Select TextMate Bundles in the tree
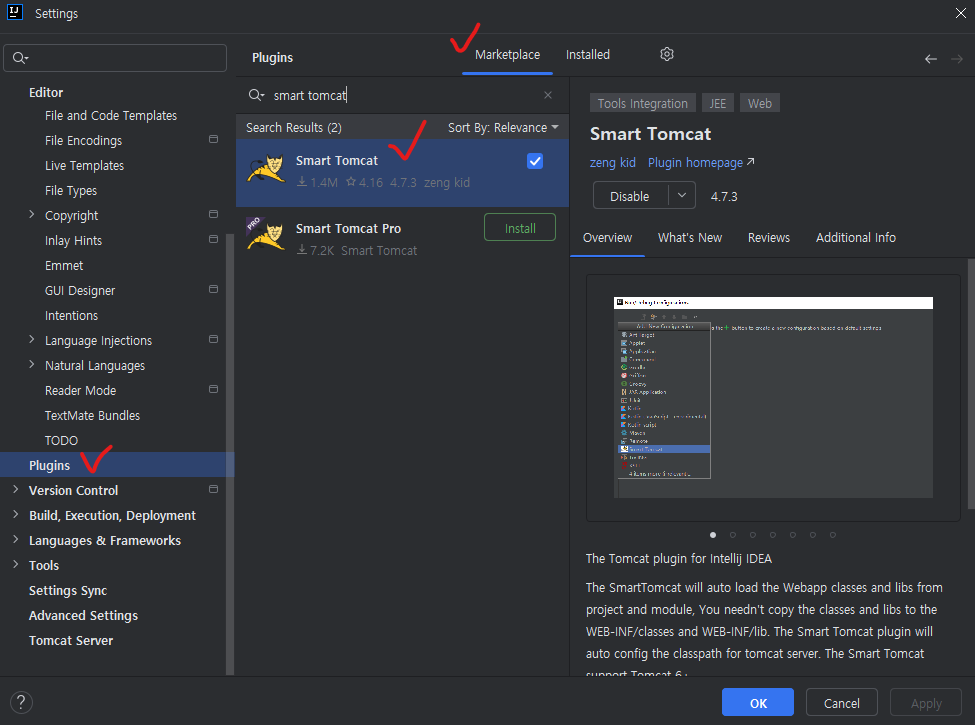 tap(92, 415)
